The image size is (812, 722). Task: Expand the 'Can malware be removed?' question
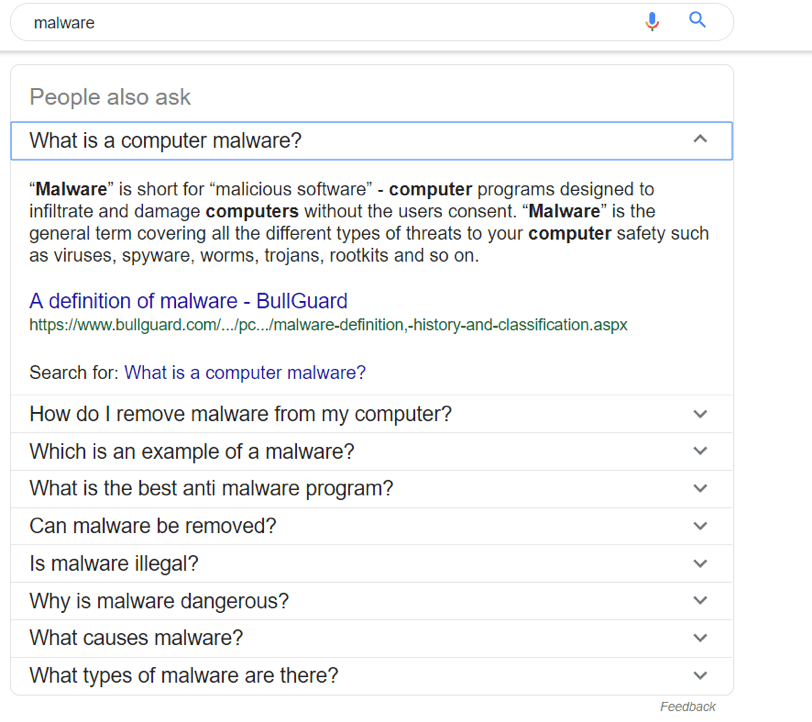(x=152, y=526)
